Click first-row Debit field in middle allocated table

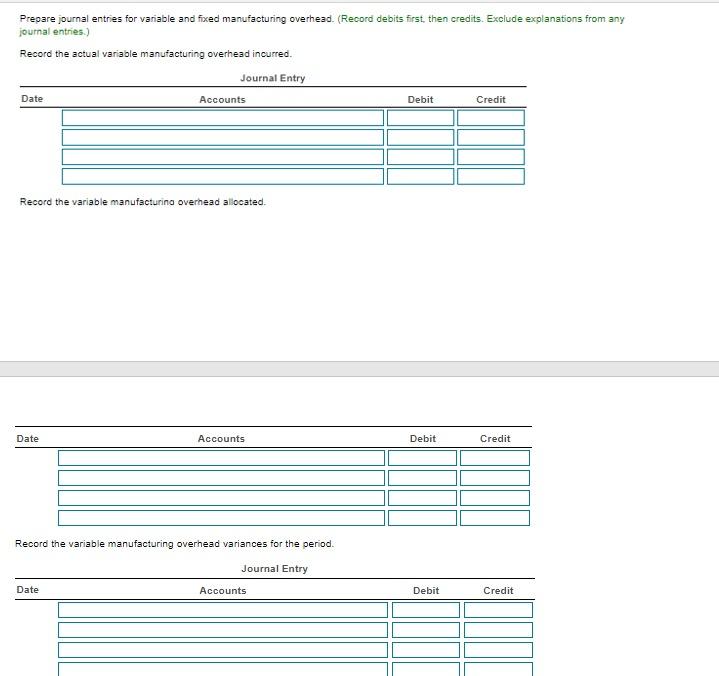[422, 458]
